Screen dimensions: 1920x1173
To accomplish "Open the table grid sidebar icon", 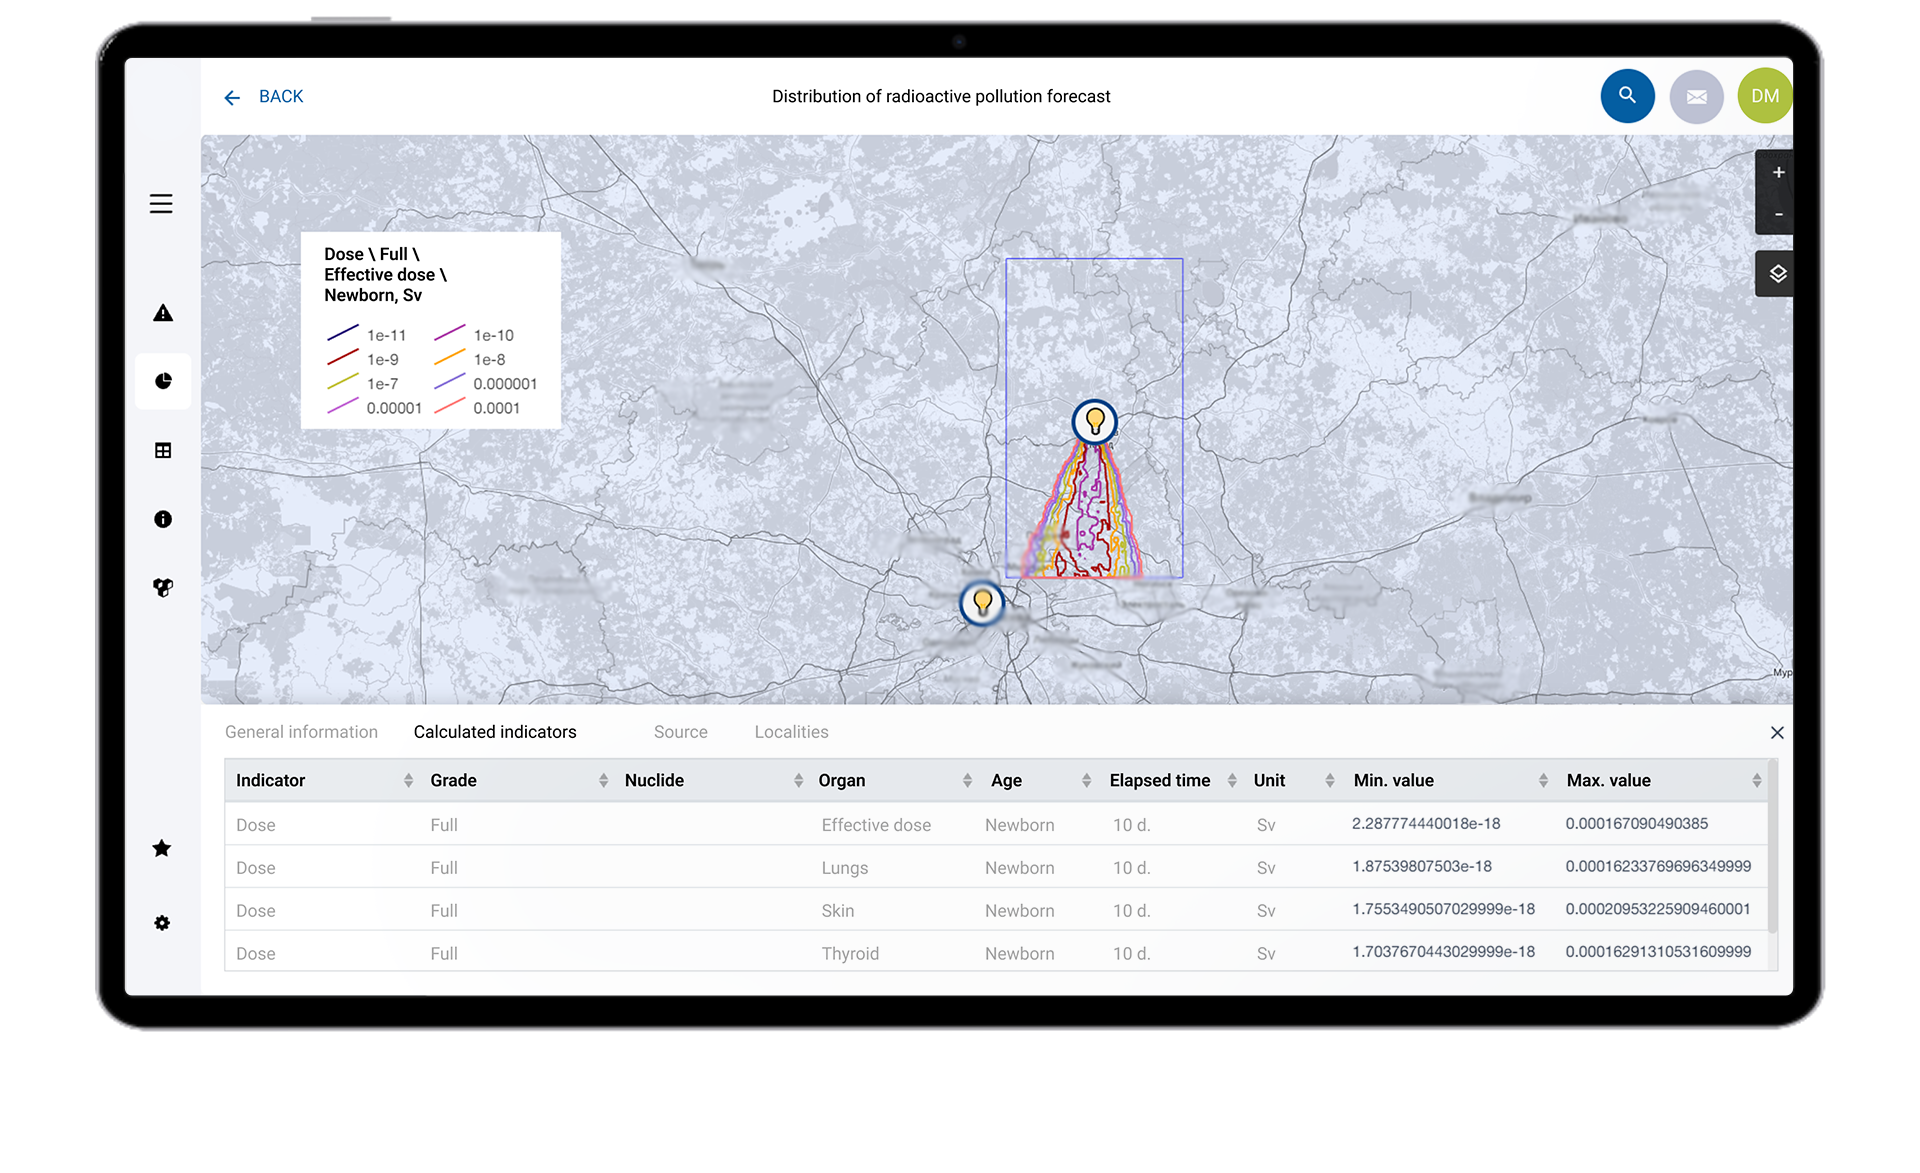I will [163, 451].
